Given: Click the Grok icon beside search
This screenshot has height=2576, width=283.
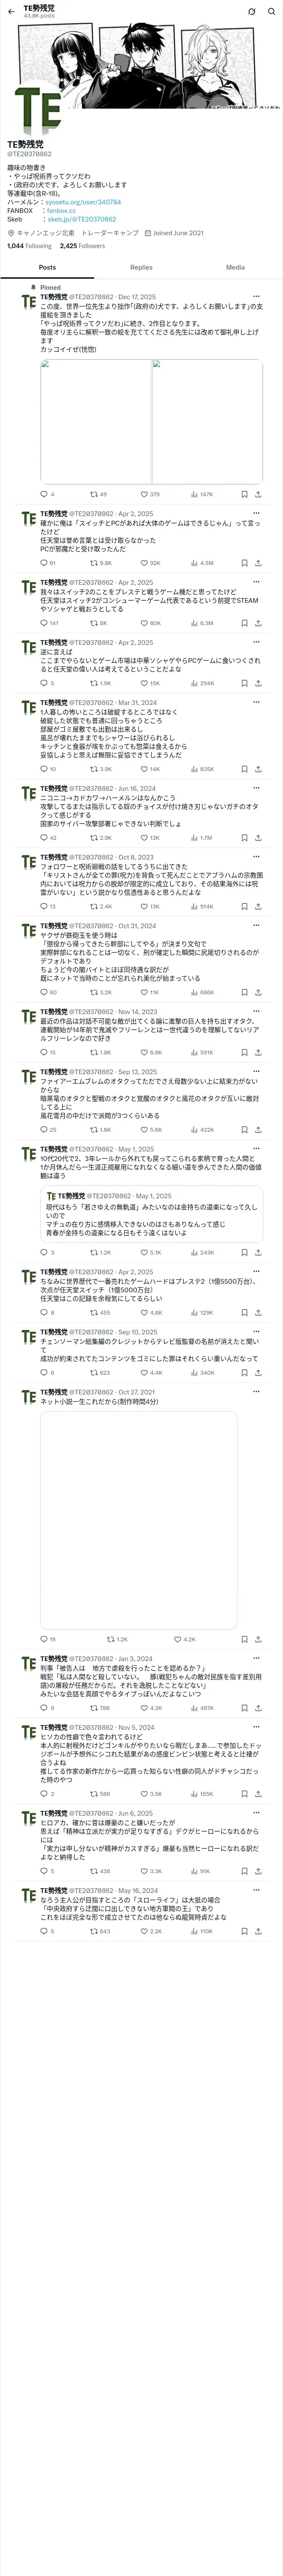Looking at the screenshot, I should 252,11.
